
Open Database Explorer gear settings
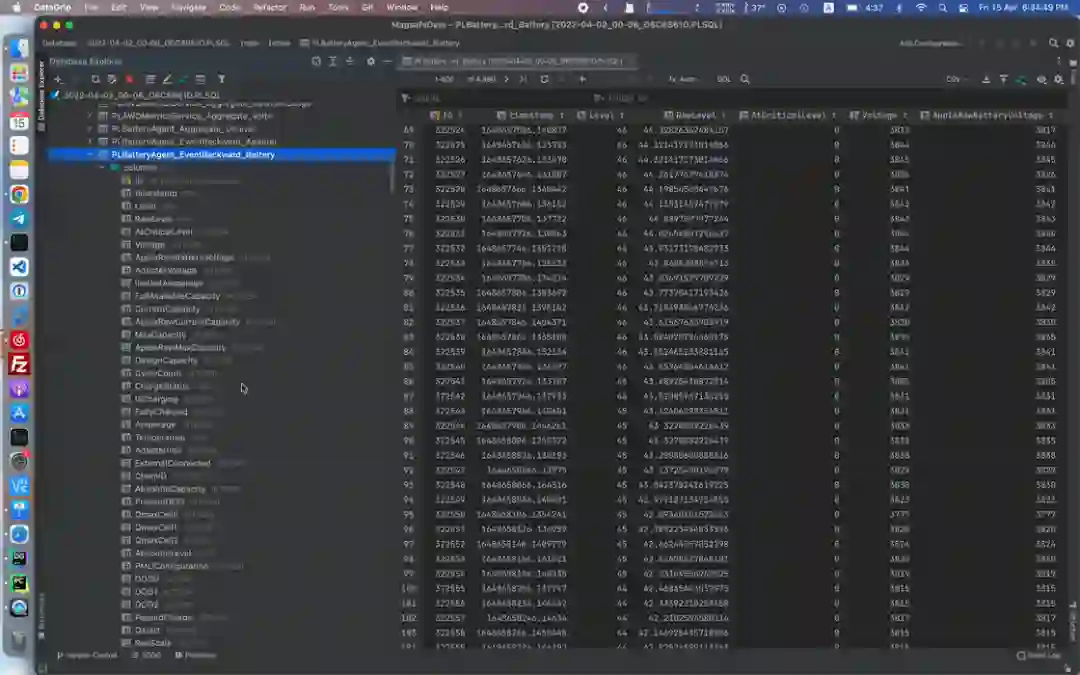pyautogui.click(x=370, y=61)
